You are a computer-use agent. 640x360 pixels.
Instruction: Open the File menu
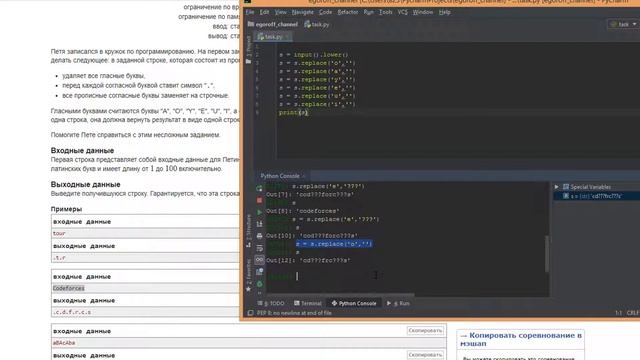point(249,12)
